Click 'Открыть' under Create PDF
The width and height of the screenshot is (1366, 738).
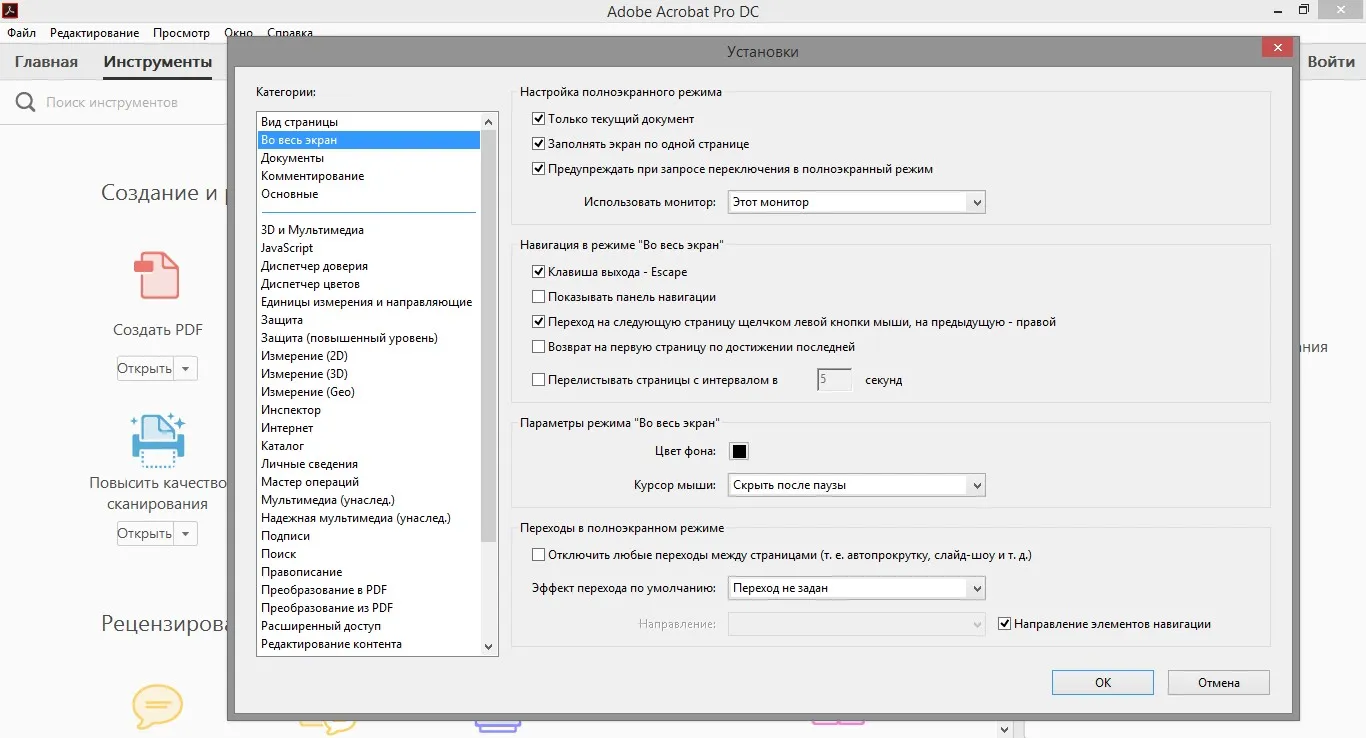tap(146, 369)
